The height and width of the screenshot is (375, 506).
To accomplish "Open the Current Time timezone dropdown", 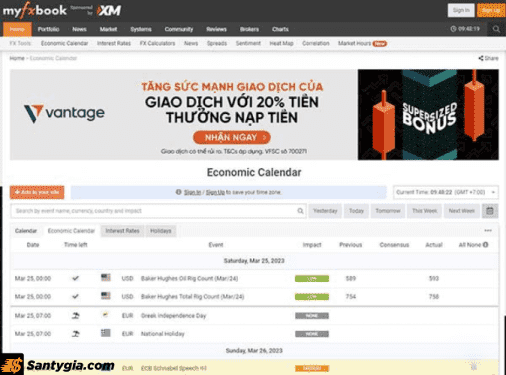I will point(446,192).
